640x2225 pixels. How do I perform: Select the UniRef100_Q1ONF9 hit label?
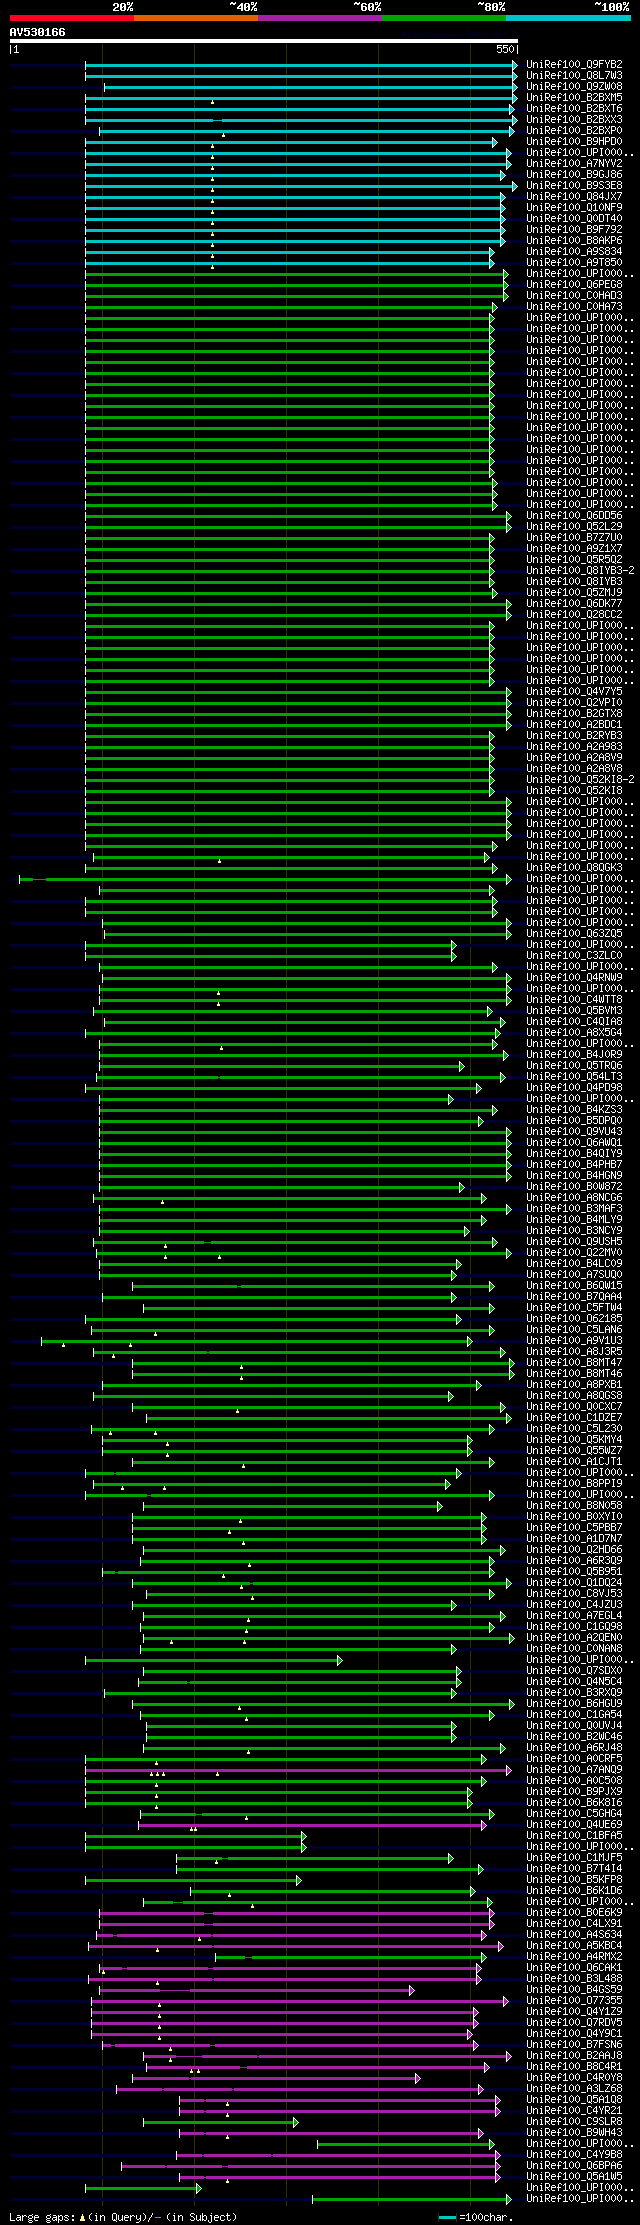tap(574, 207)
